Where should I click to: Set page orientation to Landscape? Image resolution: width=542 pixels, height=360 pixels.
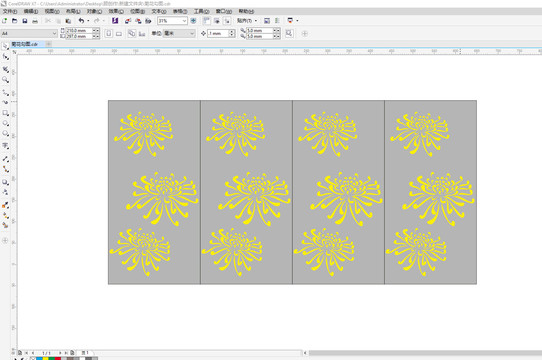coord(119,34)
